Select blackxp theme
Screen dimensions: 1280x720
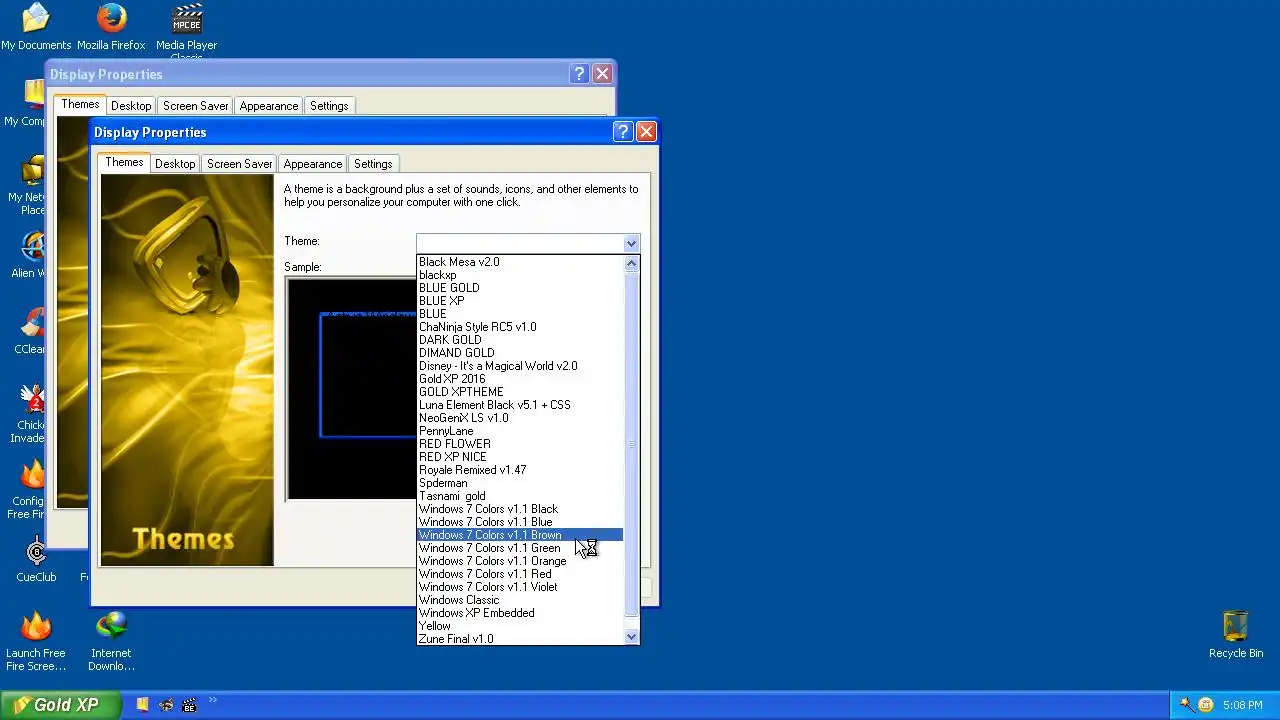520,275
